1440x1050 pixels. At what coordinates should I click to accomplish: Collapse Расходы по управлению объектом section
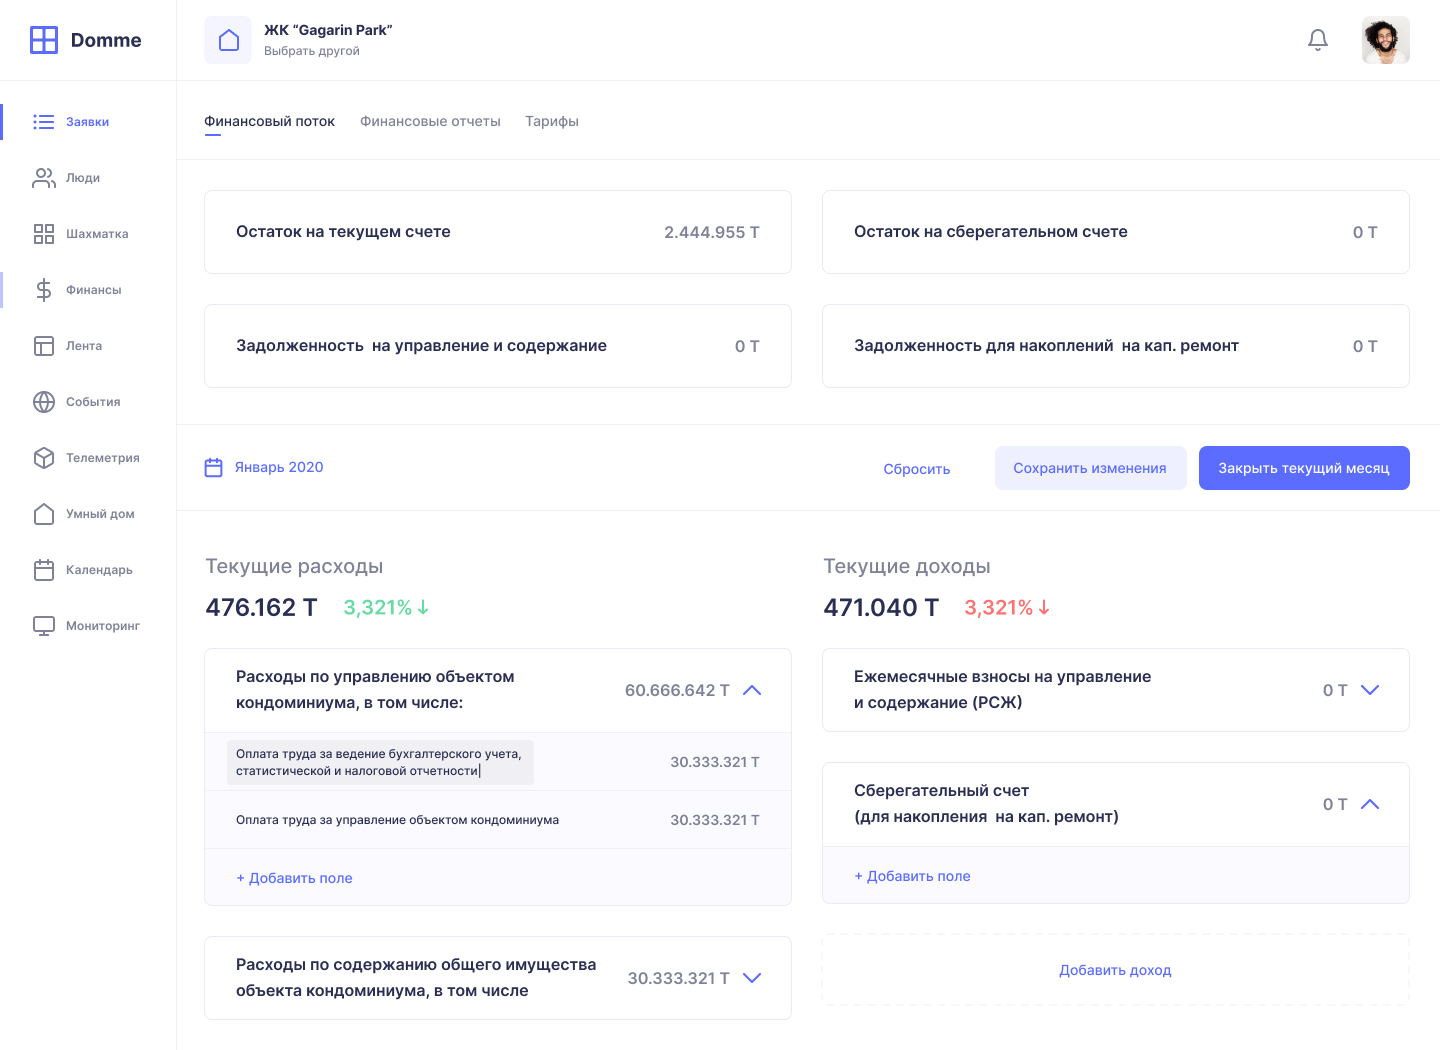pos(752,691)
